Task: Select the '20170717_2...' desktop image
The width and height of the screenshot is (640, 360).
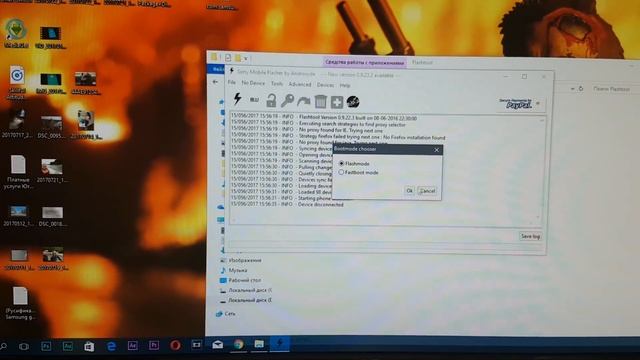Action: tap(17, 123)
